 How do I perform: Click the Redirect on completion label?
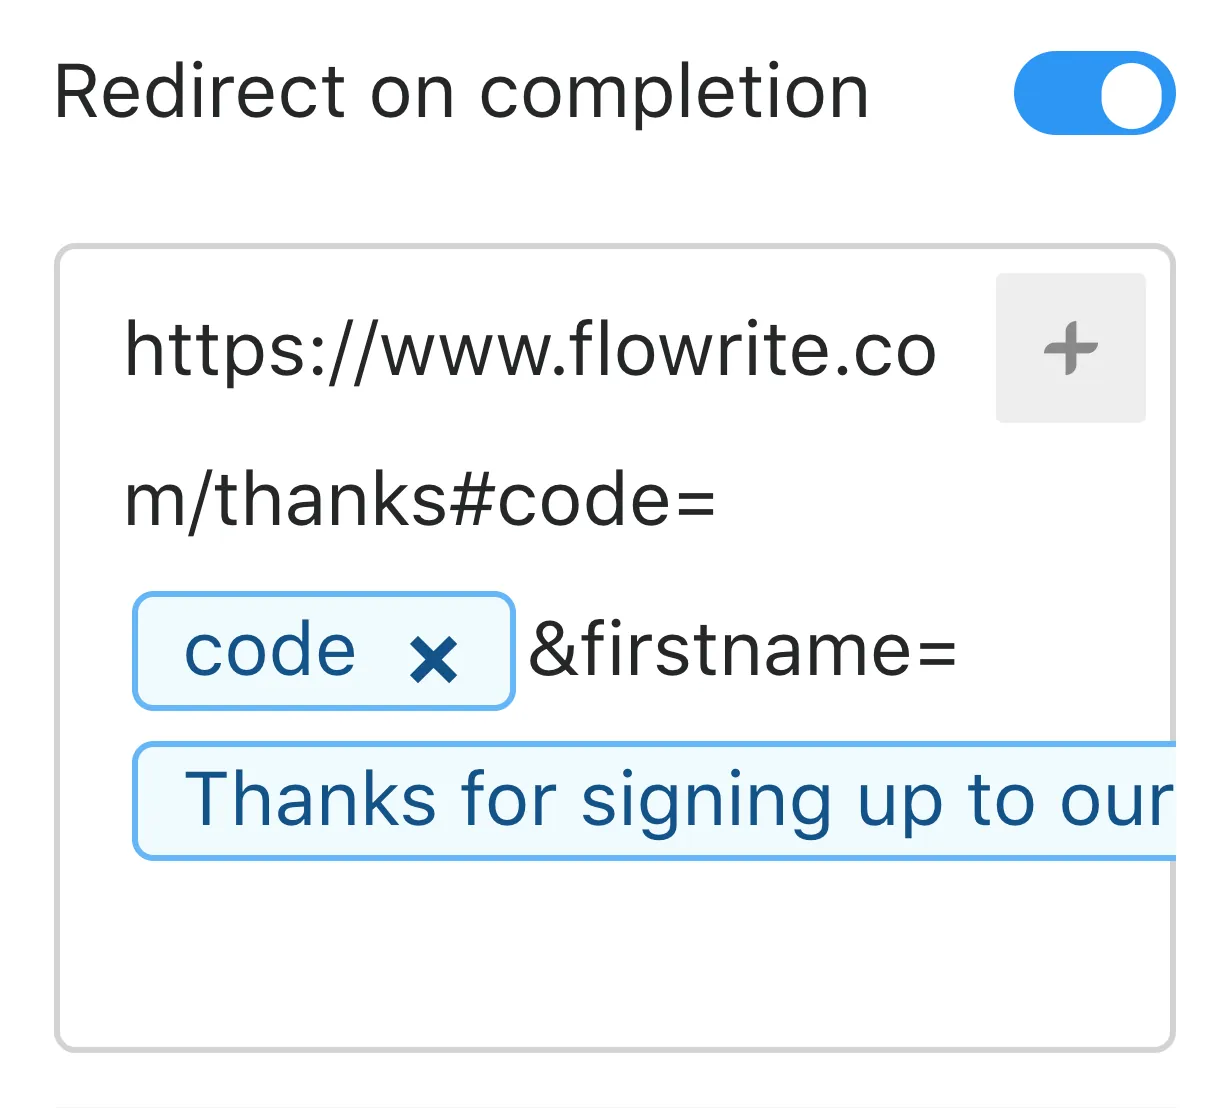tap(462, 93)
